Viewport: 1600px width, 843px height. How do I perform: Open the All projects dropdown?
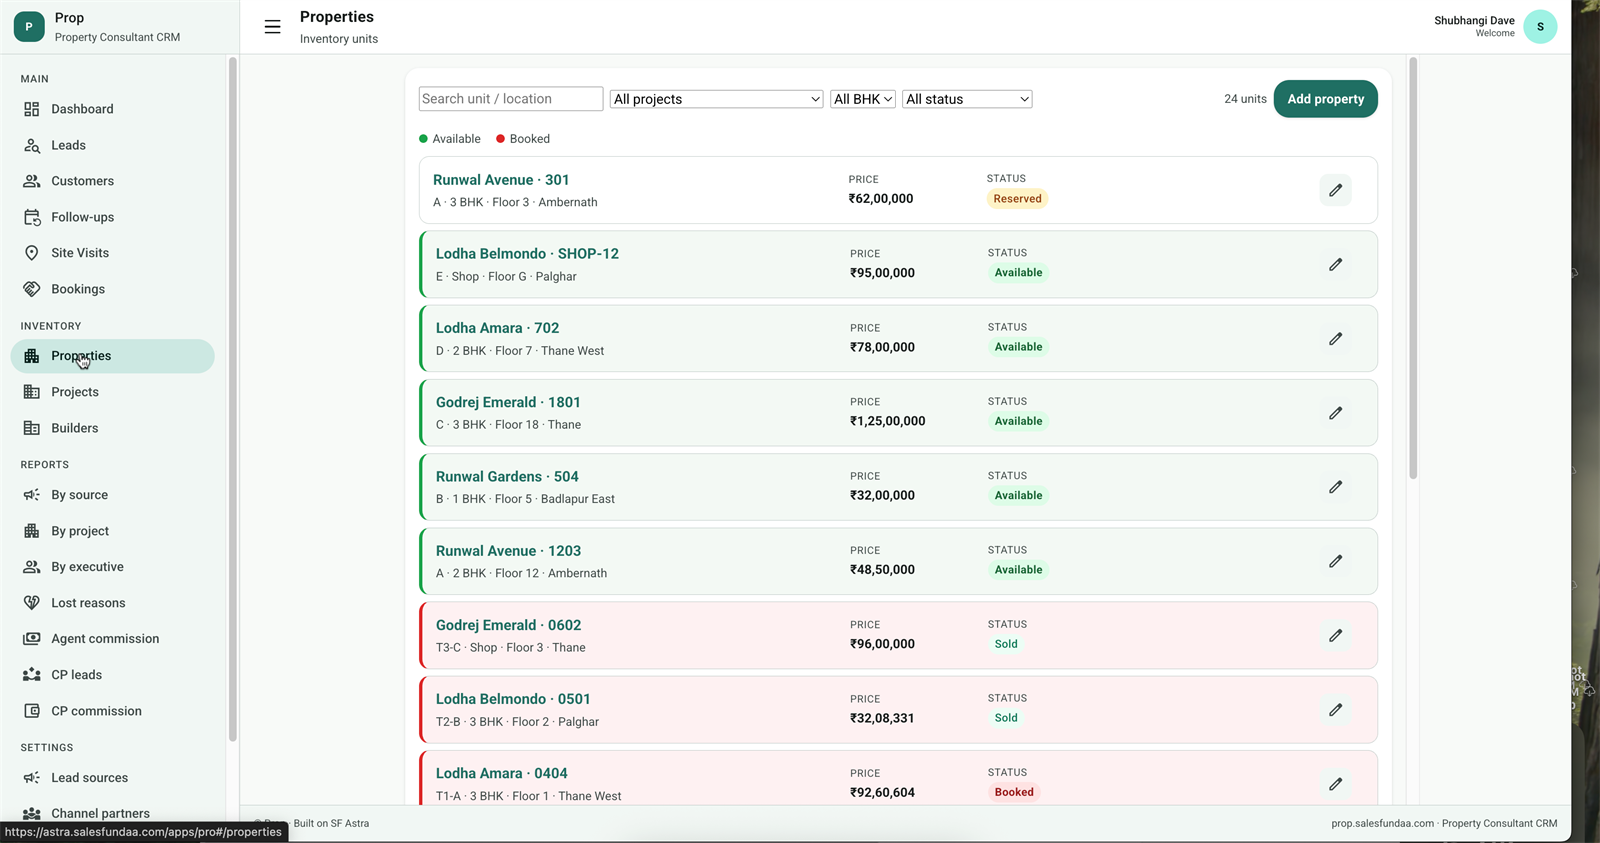(717, 99)
